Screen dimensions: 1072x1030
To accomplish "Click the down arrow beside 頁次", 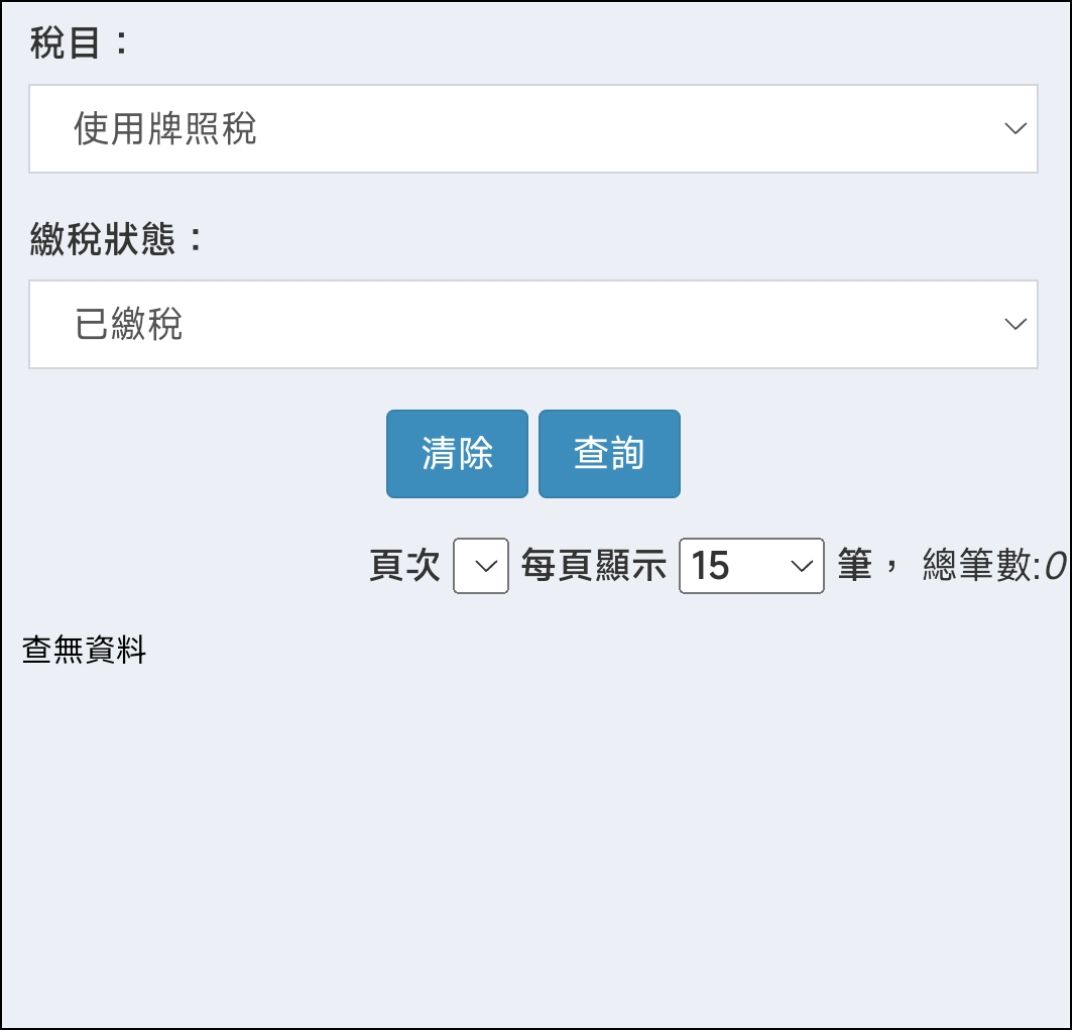I will [485, 566].
